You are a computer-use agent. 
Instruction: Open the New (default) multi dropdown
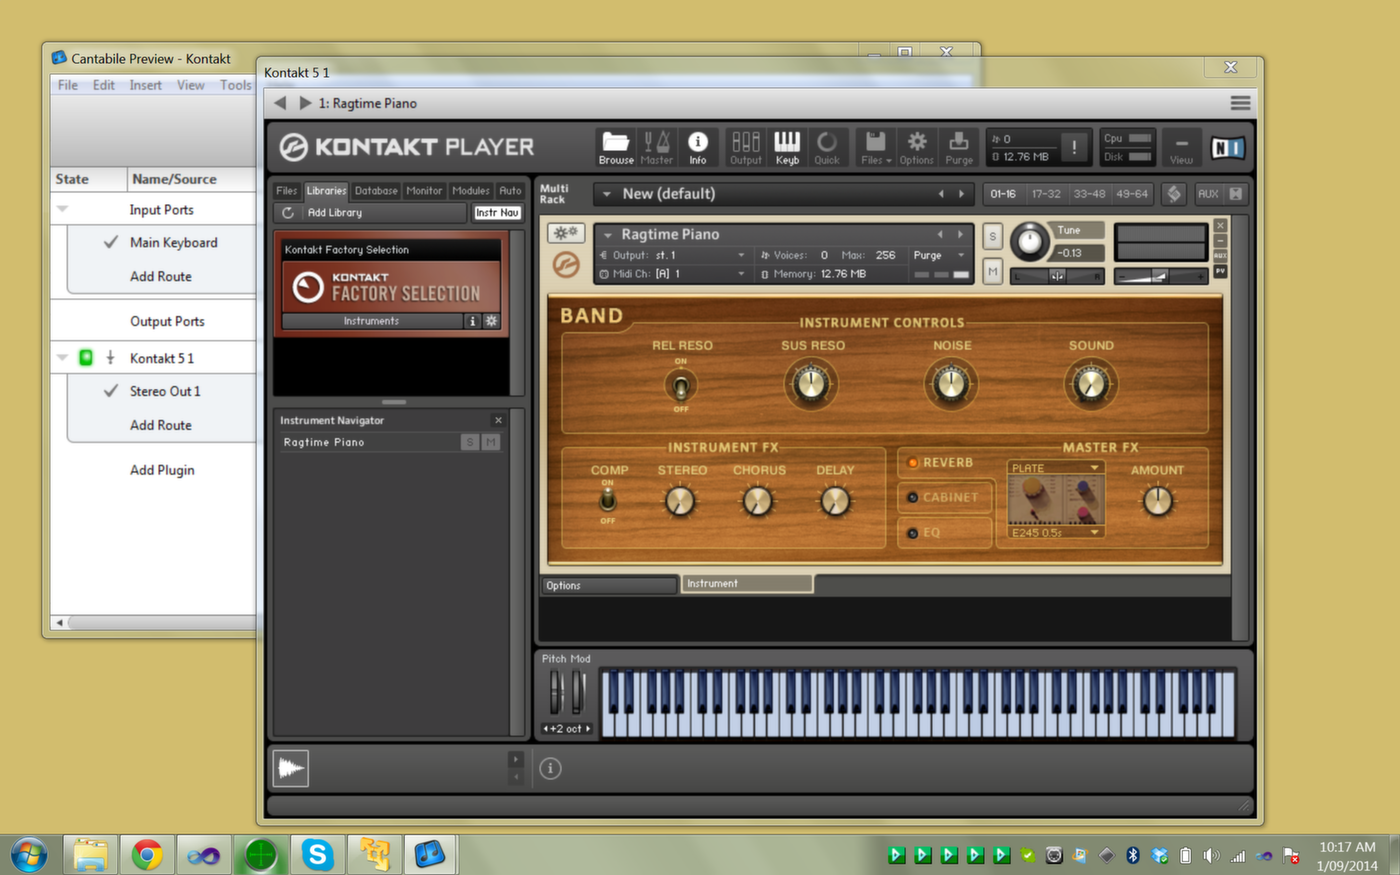click(606, 194)
